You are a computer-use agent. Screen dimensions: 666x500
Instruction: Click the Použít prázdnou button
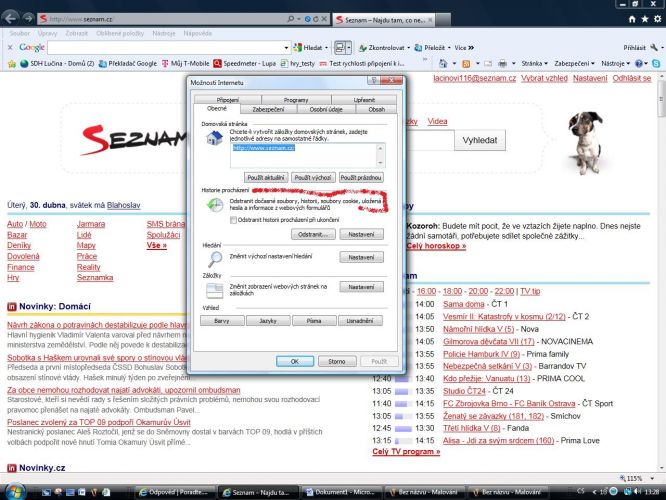pos(361,178)
